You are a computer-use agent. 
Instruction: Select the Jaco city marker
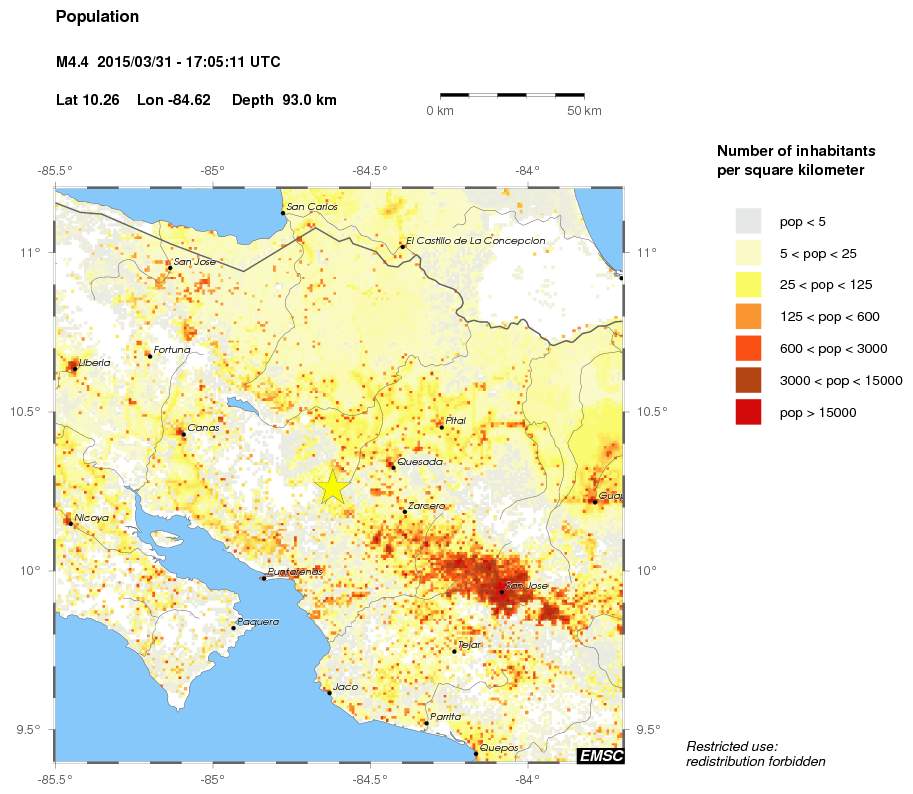(331, 692)
